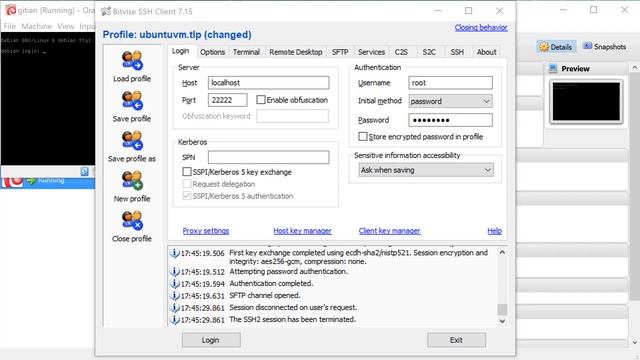Open the Services tab
640x360 pixels.
pyautogui.click(x=371, y=52)
